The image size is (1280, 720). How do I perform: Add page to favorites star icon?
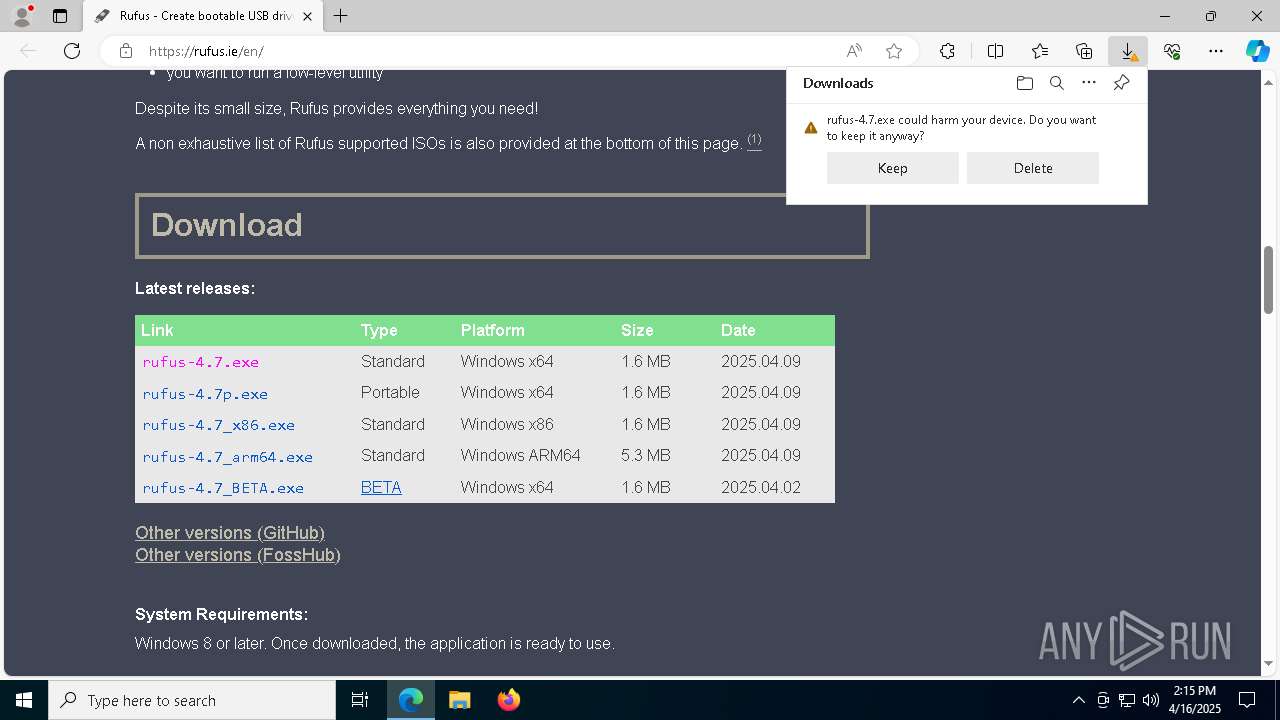tap(894, 51)
